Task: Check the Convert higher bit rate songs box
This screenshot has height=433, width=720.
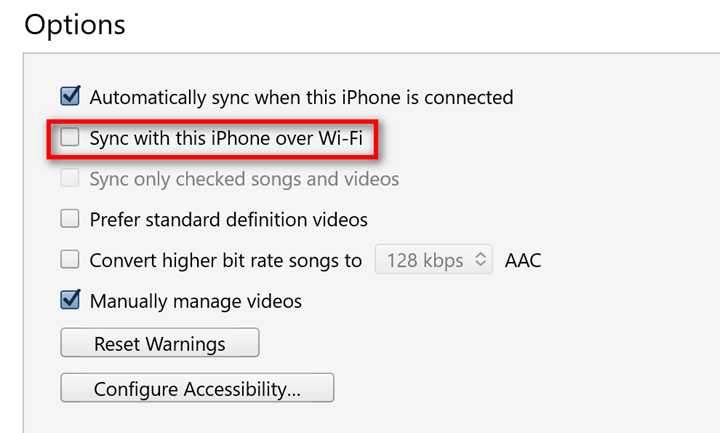Action: tap(70, 259)
